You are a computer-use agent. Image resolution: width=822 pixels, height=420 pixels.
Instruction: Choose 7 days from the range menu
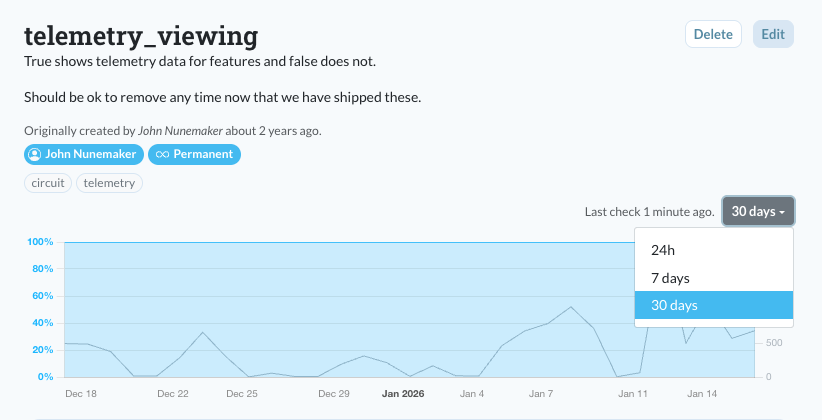670,278
